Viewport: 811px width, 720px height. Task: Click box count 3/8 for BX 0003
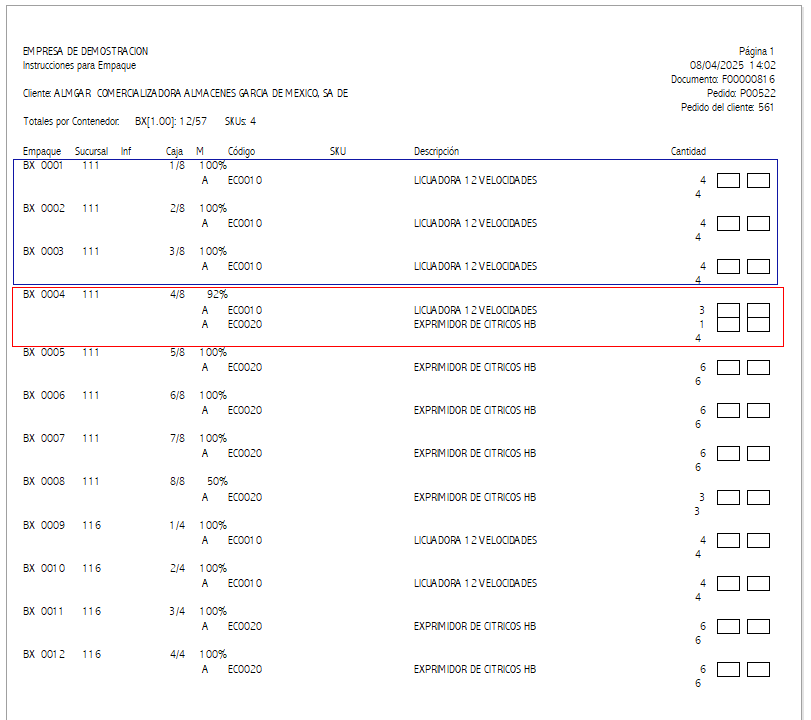click(x=177, y=251)
